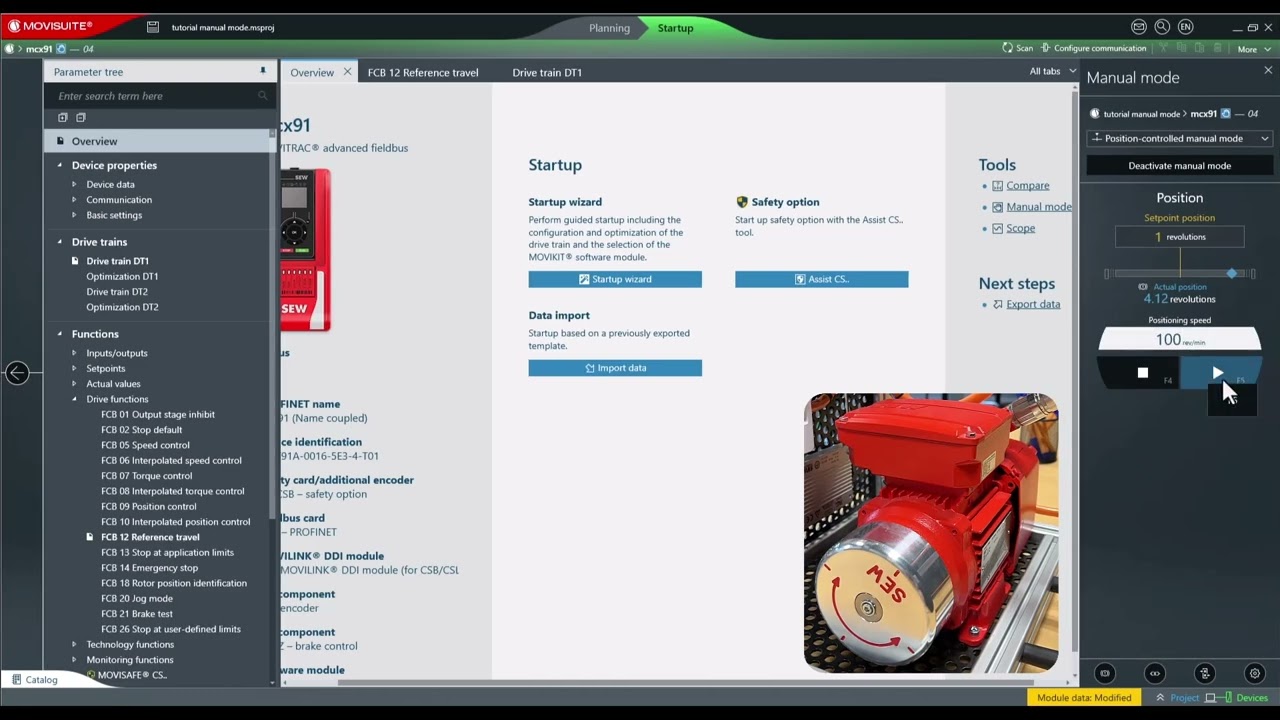Viewport: 1280px width, 720px height.
Task: Open the search magnifier in title bar
Action: (x=1162, y=27)
